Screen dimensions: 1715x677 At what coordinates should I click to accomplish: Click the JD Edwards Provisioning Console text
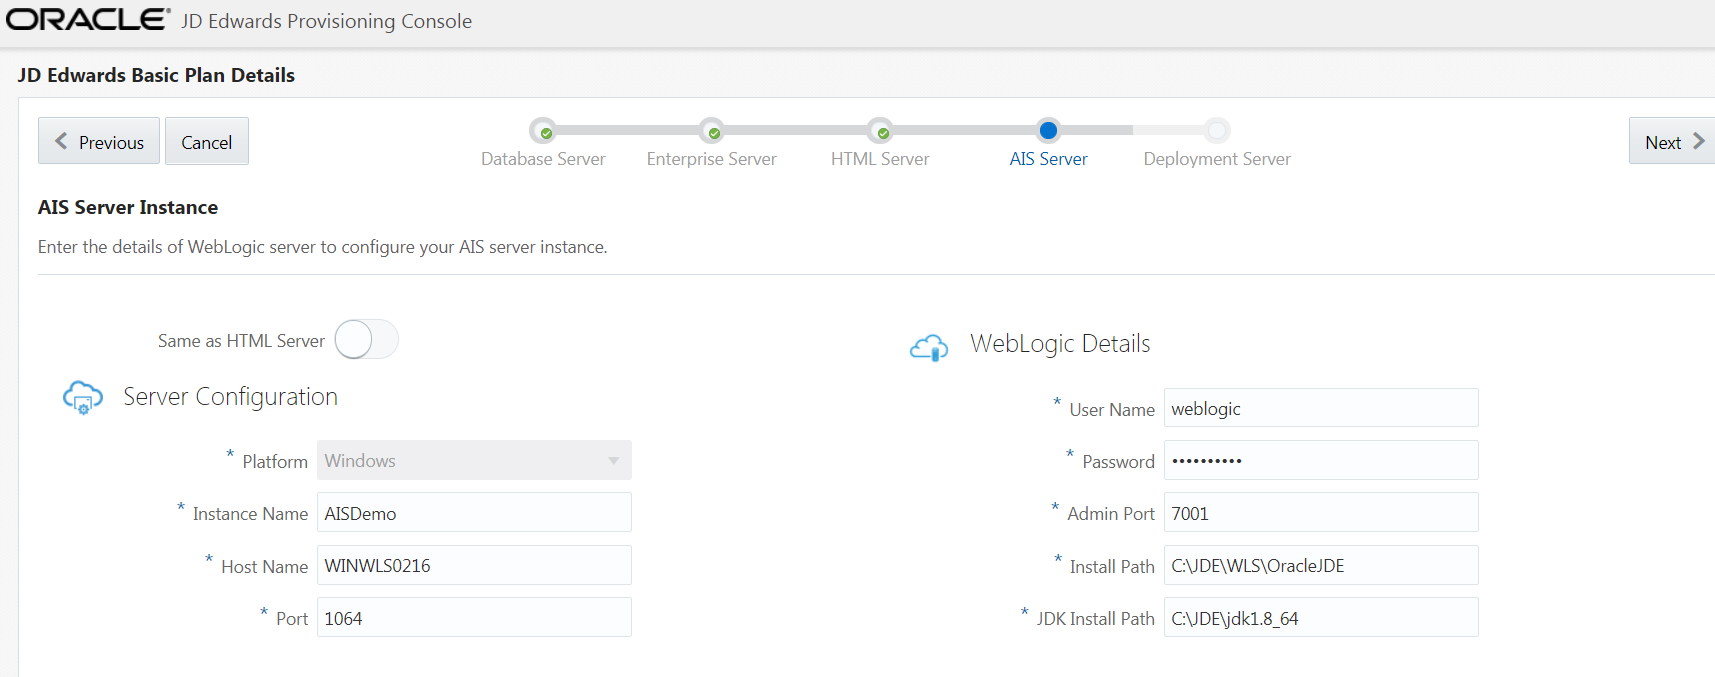pos(326,21)
